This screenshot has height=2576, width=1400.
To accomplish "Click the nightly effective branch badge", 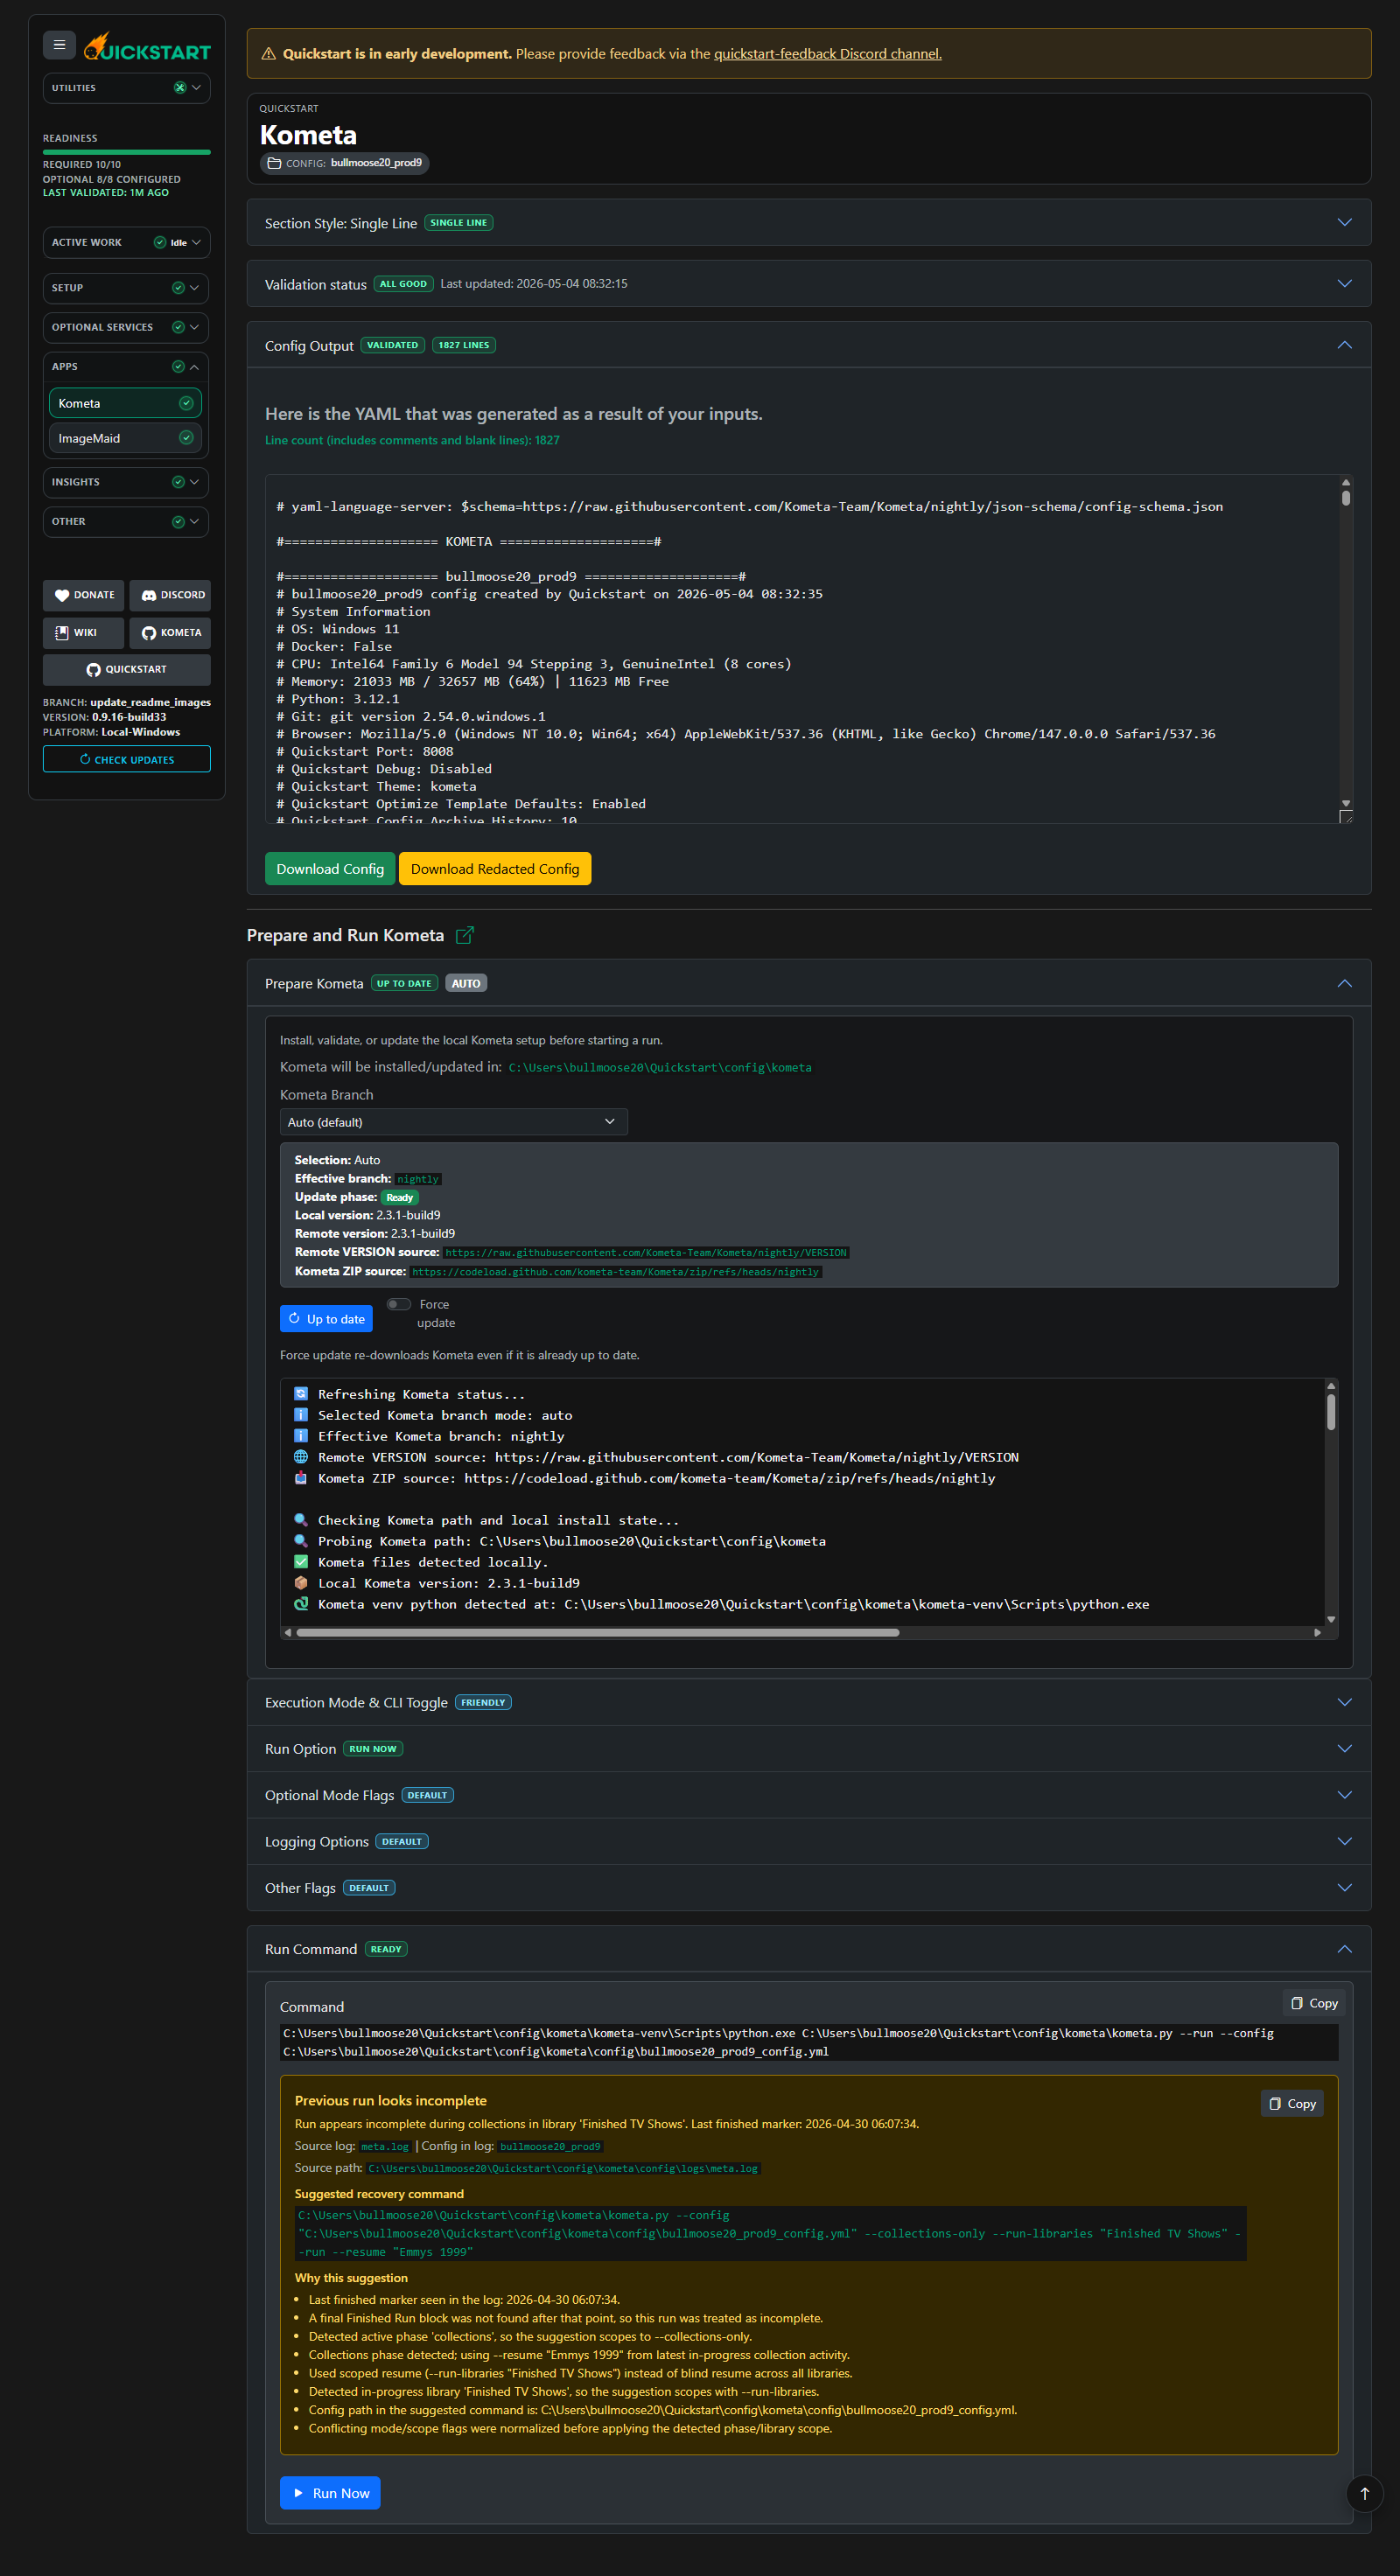I will (x=418, y=1179).
